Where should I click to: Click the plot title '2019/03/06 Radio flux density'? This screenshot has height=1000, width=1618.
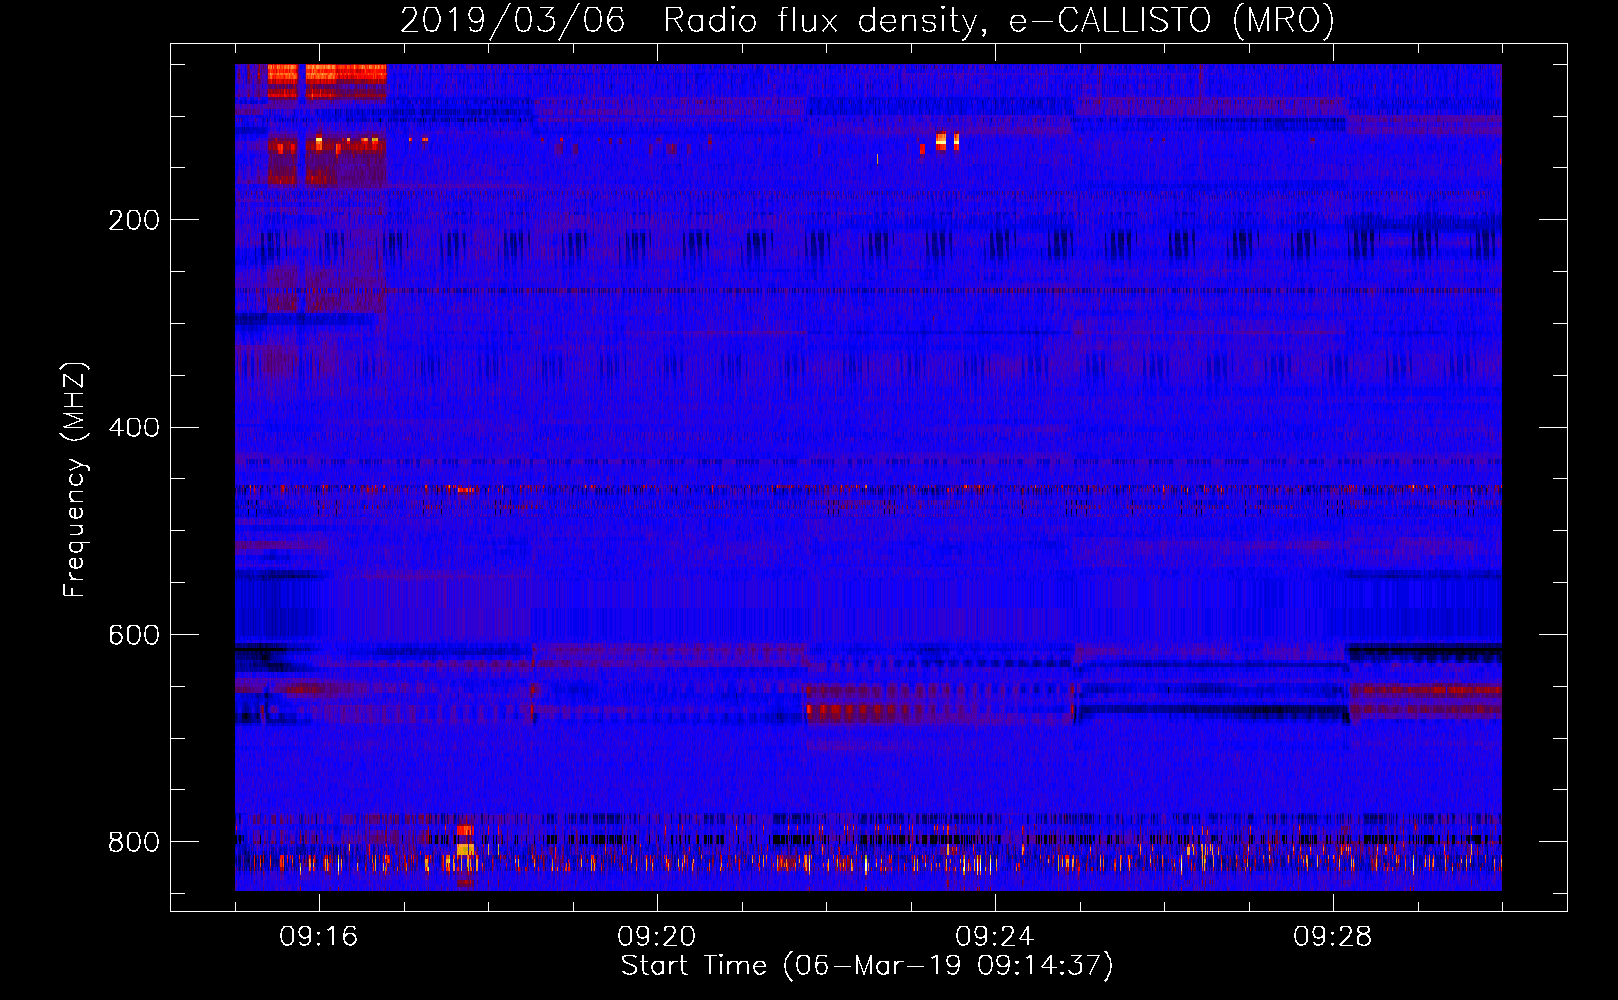tap(867, 21)
